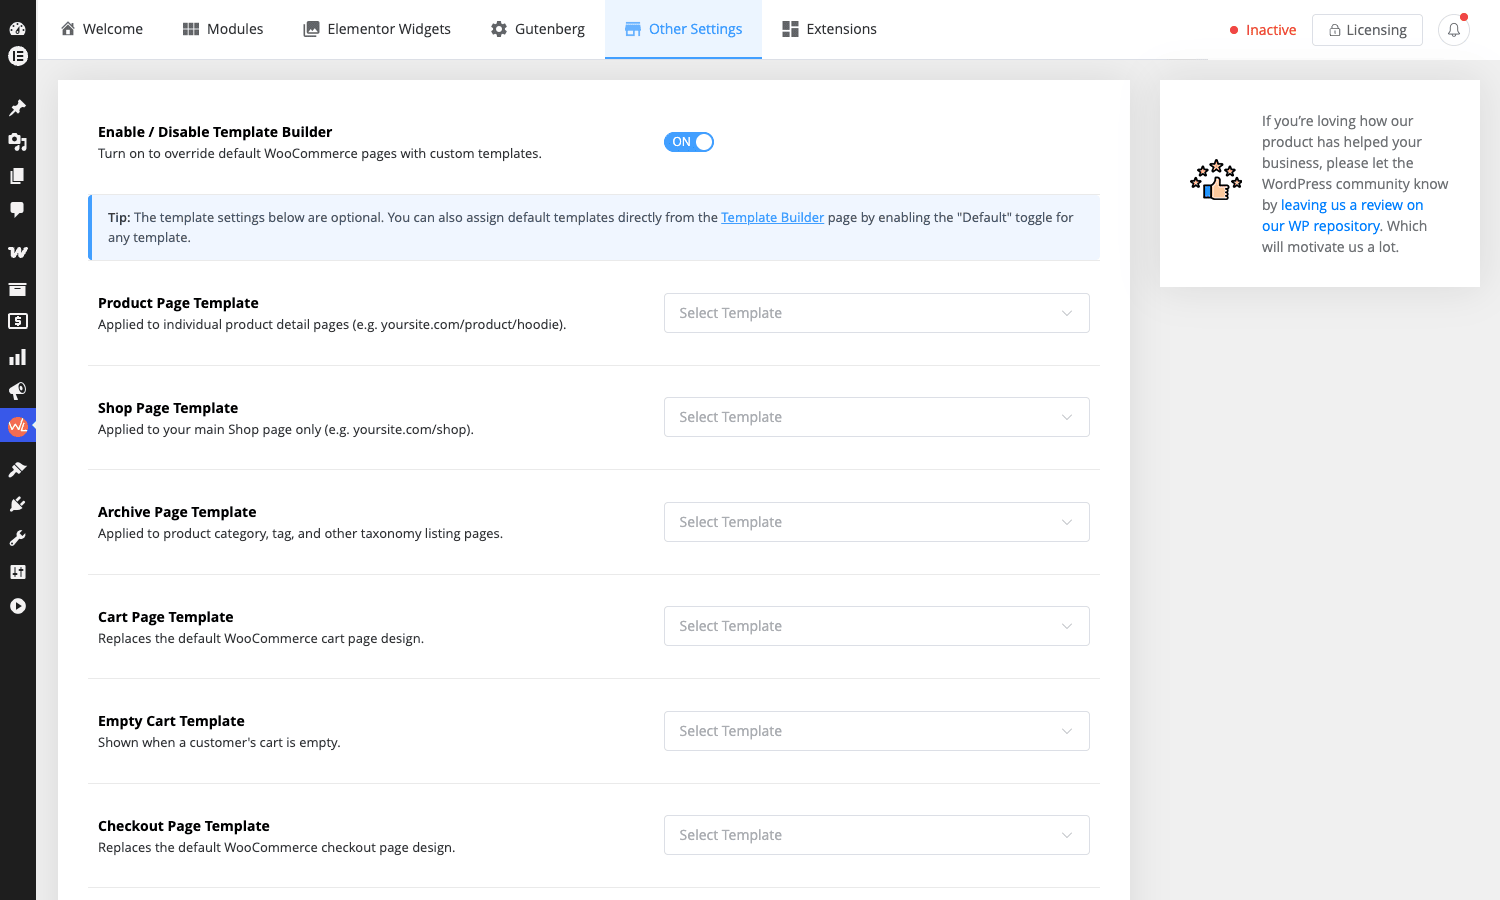Open the Marketing megaphone sidebar icon
This screenshot has height=900, width=1500.
[x=17, y=391]
